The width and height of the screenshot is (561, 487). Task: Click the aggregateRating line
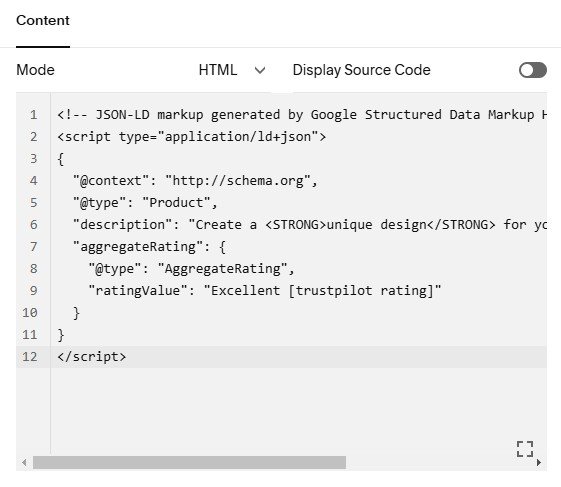149,247
